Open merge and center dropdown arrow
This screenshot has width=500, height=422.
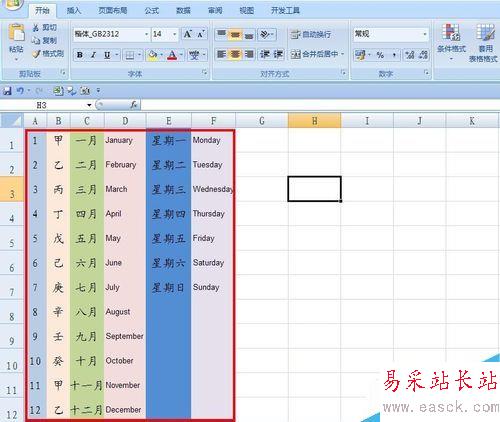pos(343,54)
